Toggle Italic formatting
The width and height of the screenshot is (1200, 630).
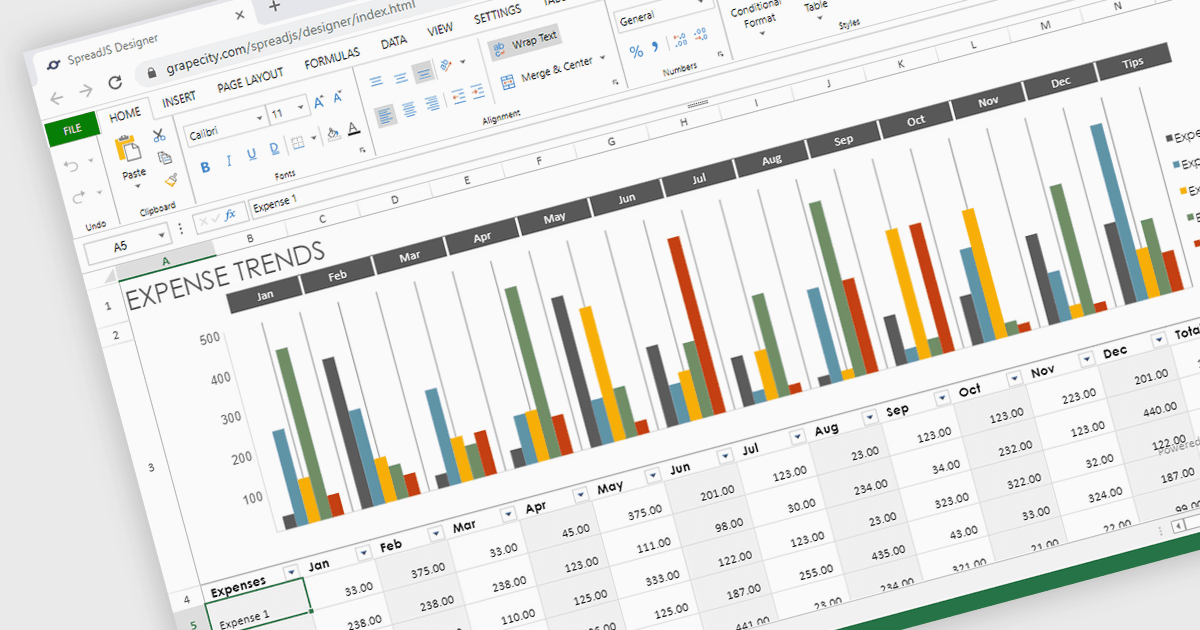[x=229, y=161]
